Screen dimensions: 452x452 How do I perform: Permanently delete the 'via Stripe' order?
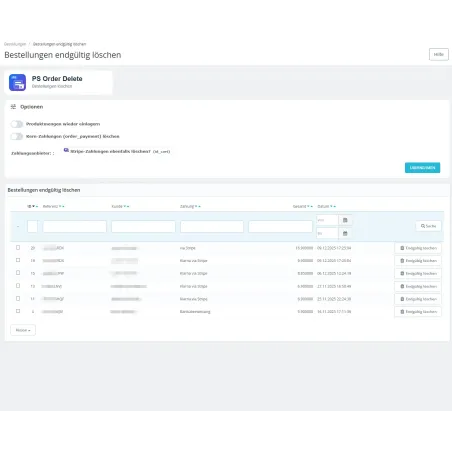pyautogui.click(x=418, y=248)
